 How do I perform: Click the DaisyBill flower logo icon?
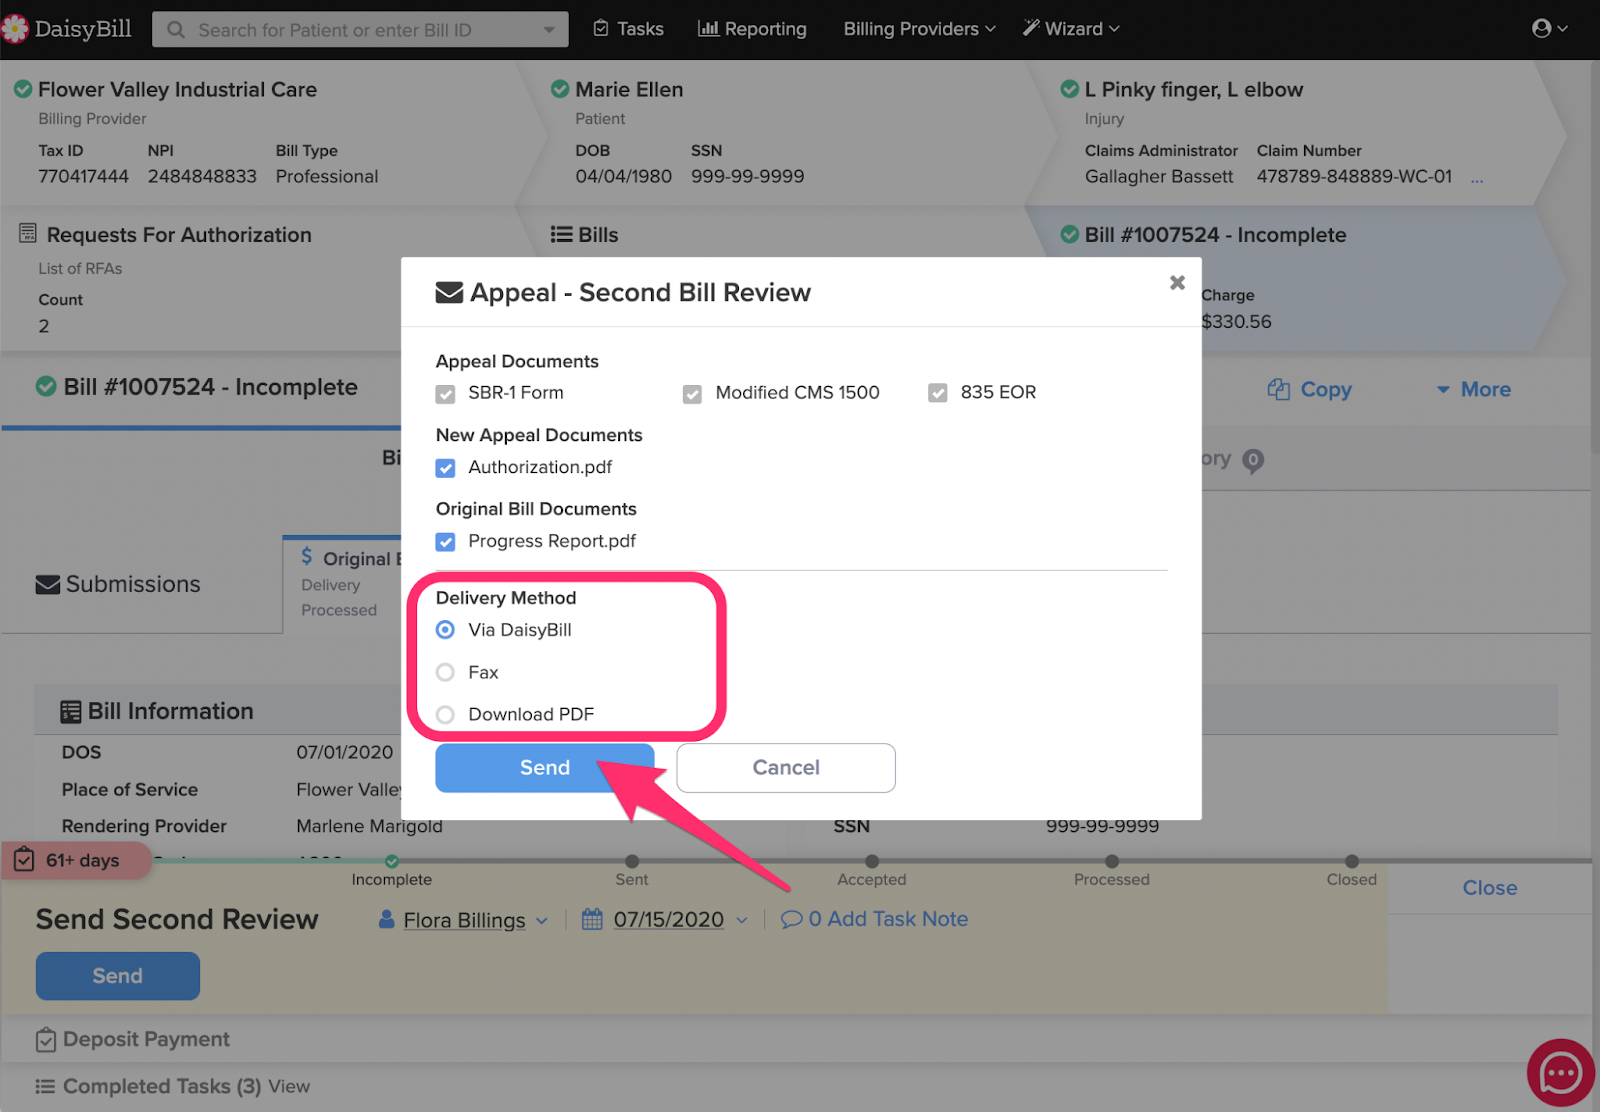tap(15, 29)
